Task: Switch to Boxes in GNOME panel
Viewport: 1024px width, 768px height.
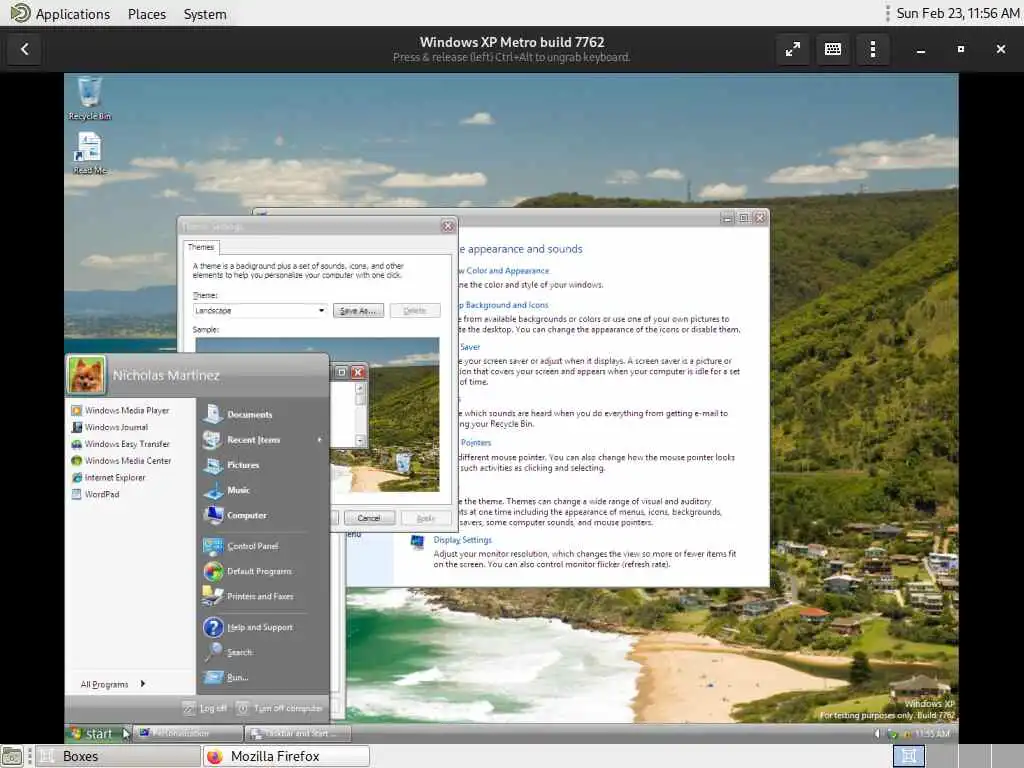Action: click(x=118, y=756)
